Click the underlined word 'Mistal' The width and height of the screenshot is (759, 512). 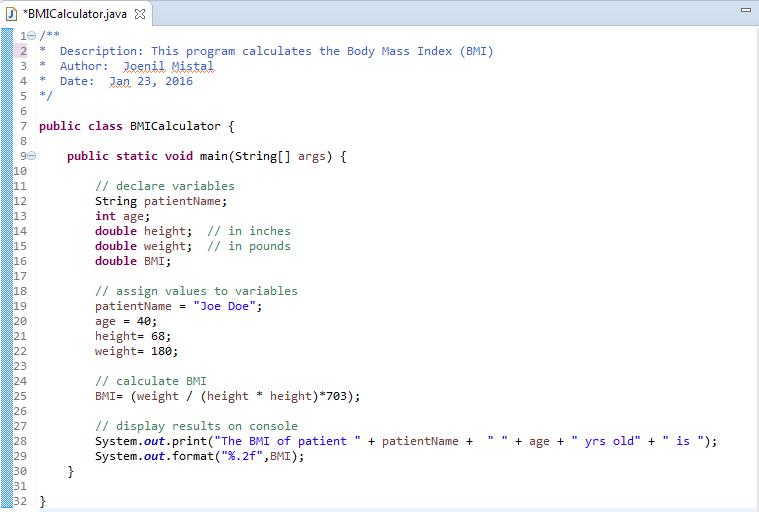coord(193,66)
